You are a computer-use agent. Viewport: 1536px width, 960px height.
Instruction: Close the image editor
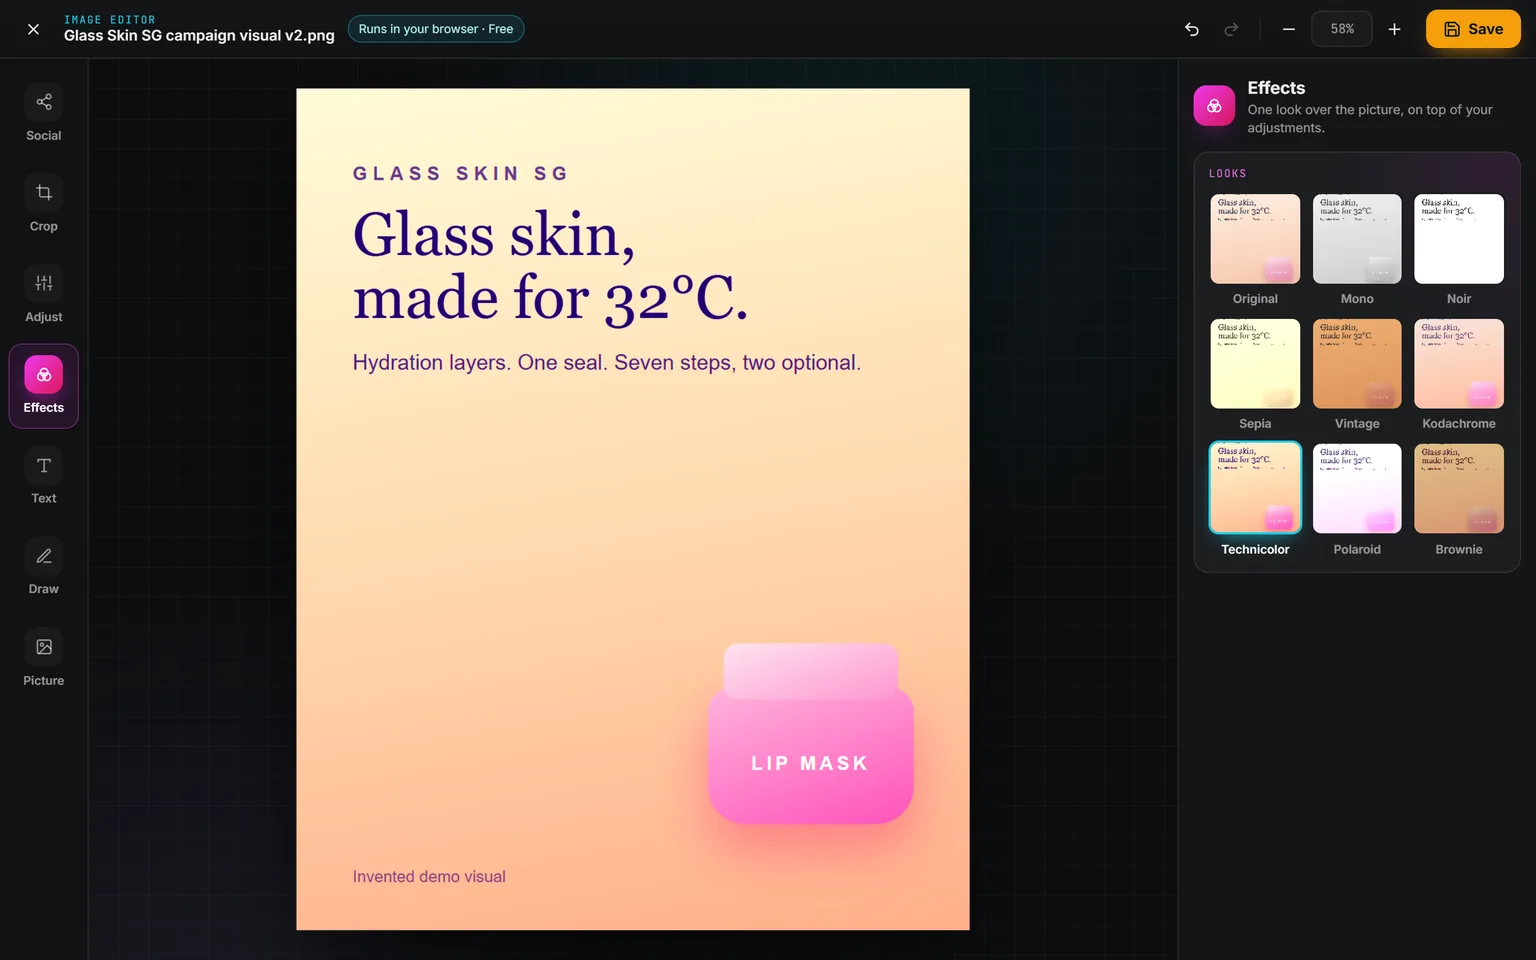pyautogui.click(x=33, y=29)
